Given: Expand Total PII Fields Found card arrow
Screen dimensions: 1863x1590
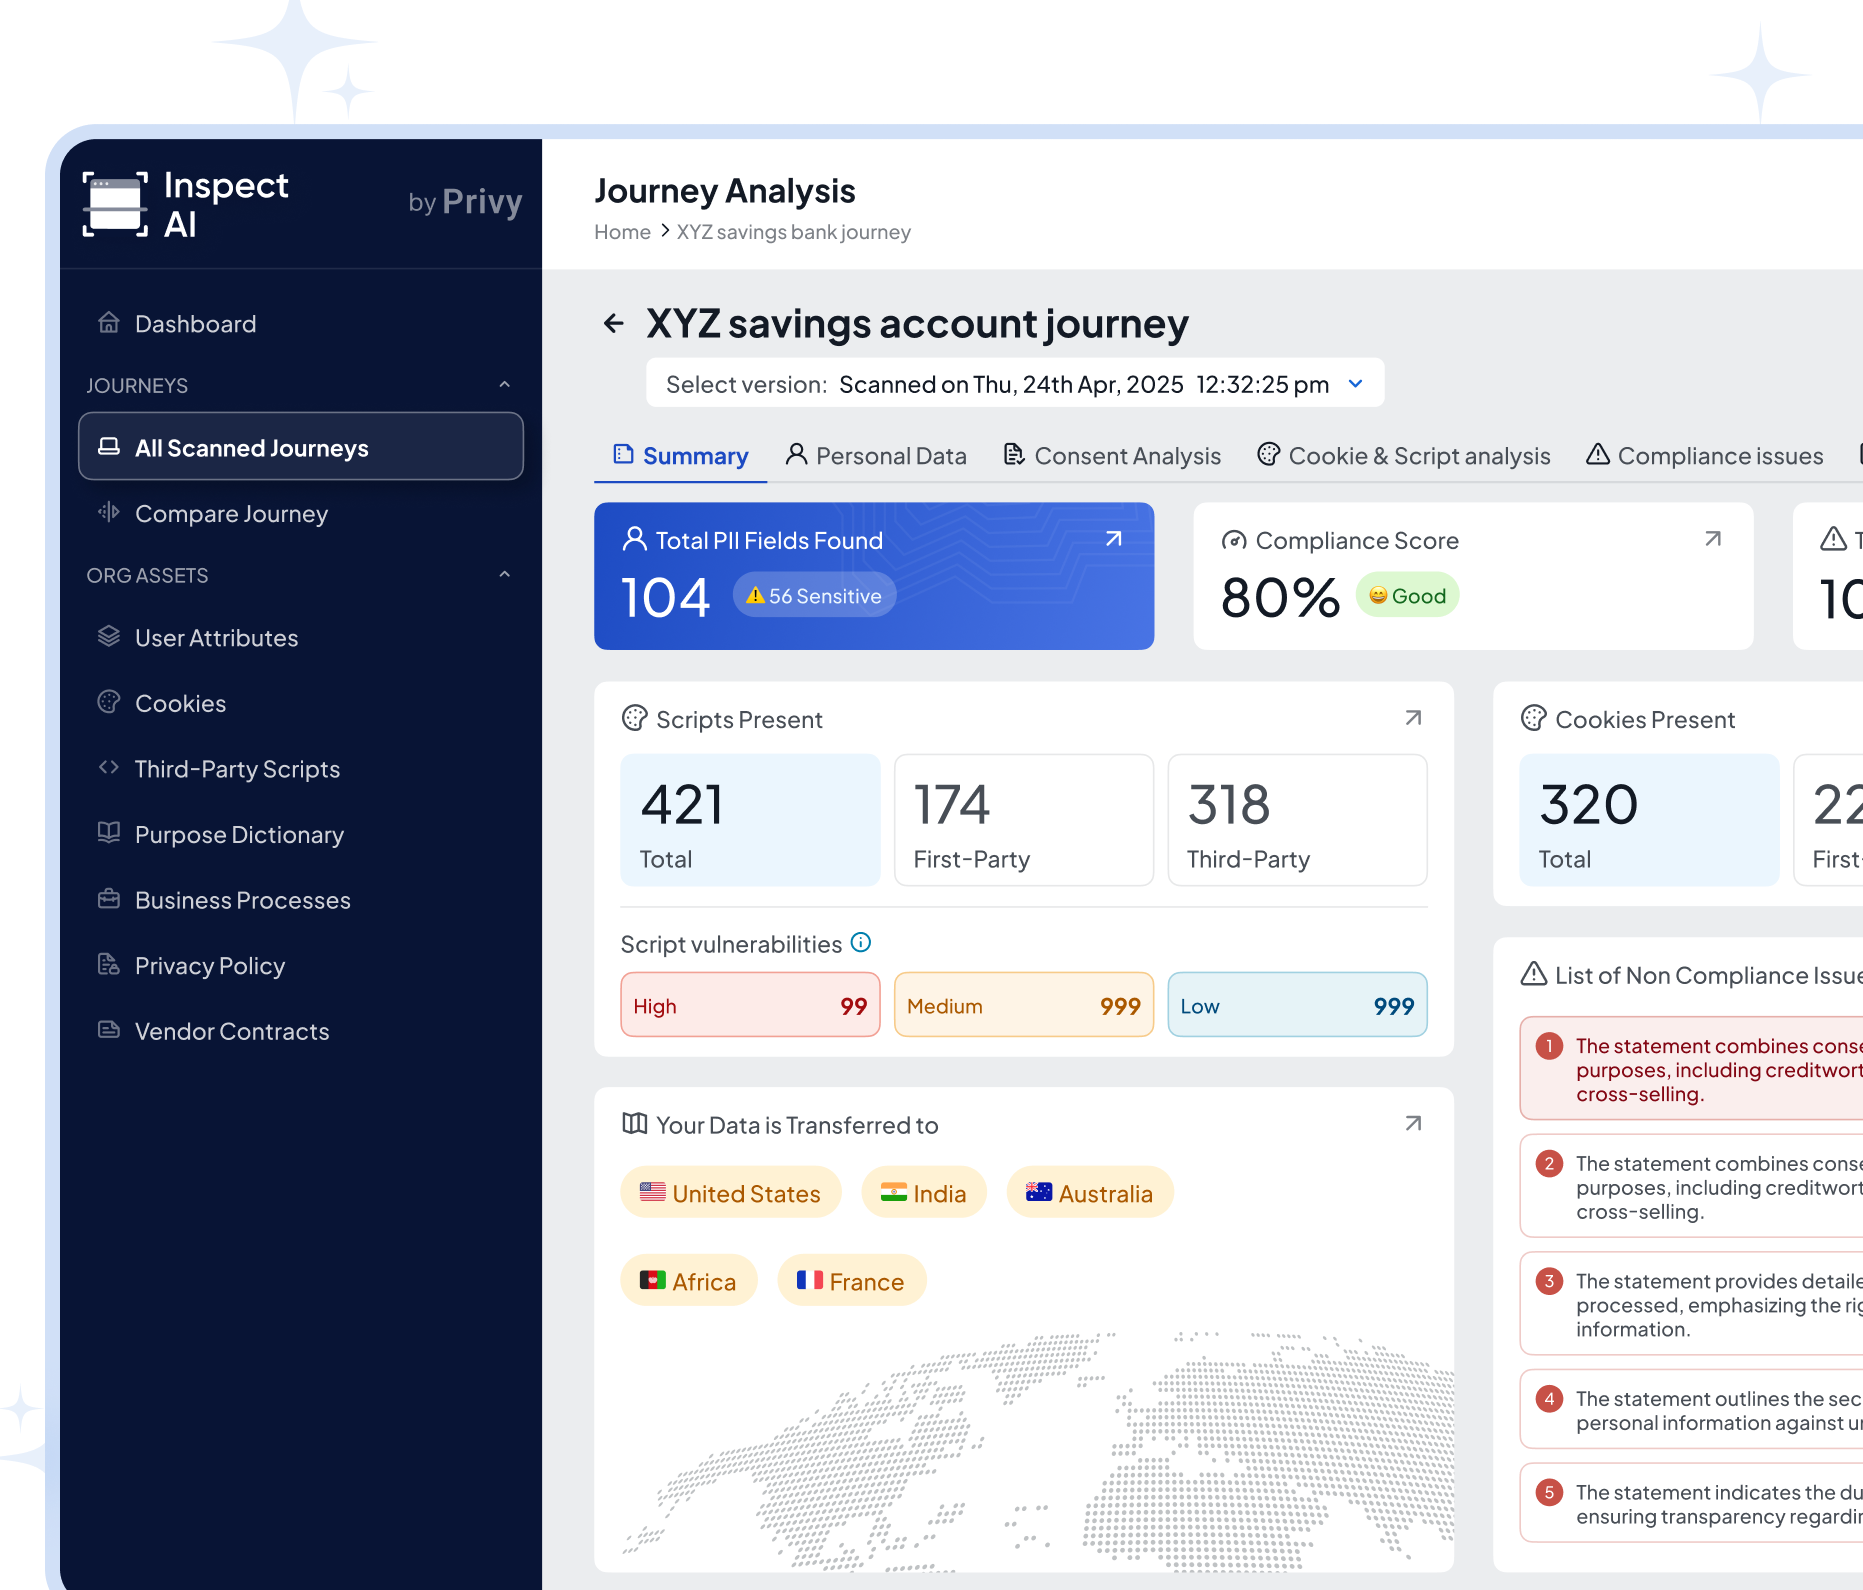Looking at the screenshot, I should [x=1113, y=539].
